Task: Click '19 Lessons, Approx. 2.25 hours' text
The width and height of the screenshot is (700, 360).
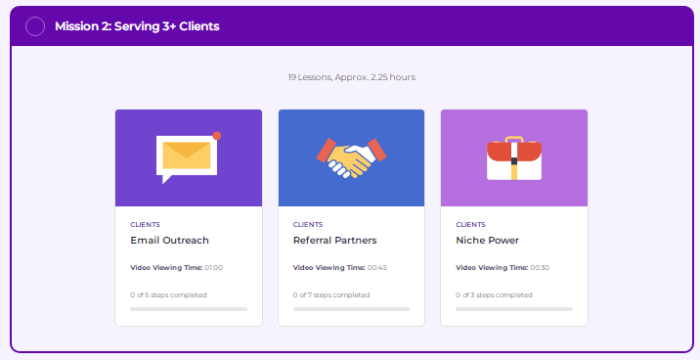Action: pyautogui.click(x=352, y=77)
